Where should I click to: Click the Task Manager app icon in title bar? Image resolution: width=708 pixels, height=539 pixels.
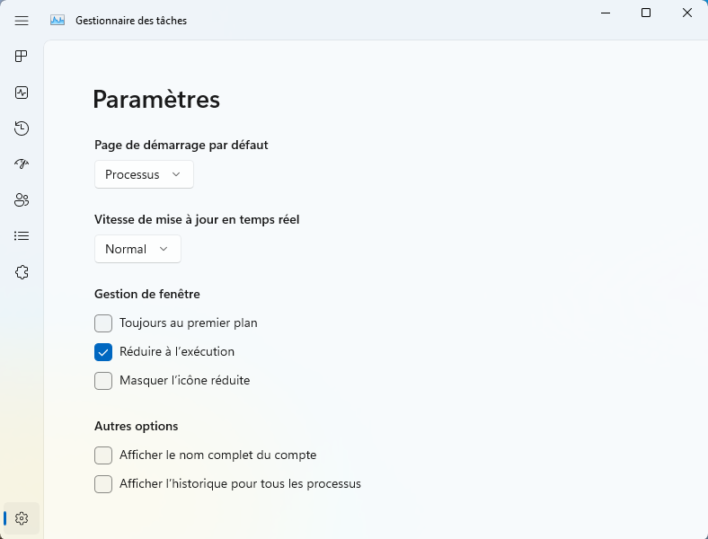coord(58,20)
